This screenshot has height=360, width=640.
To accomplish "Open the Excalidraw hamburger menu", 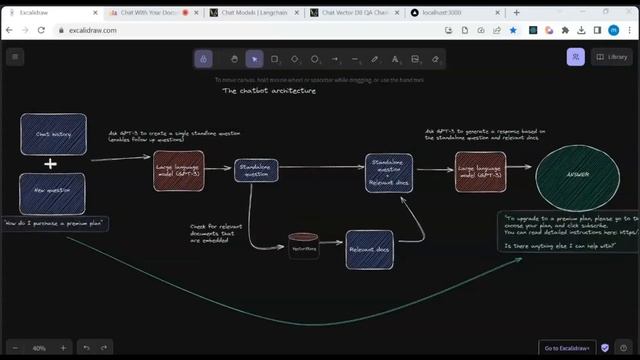I will 15,57.
